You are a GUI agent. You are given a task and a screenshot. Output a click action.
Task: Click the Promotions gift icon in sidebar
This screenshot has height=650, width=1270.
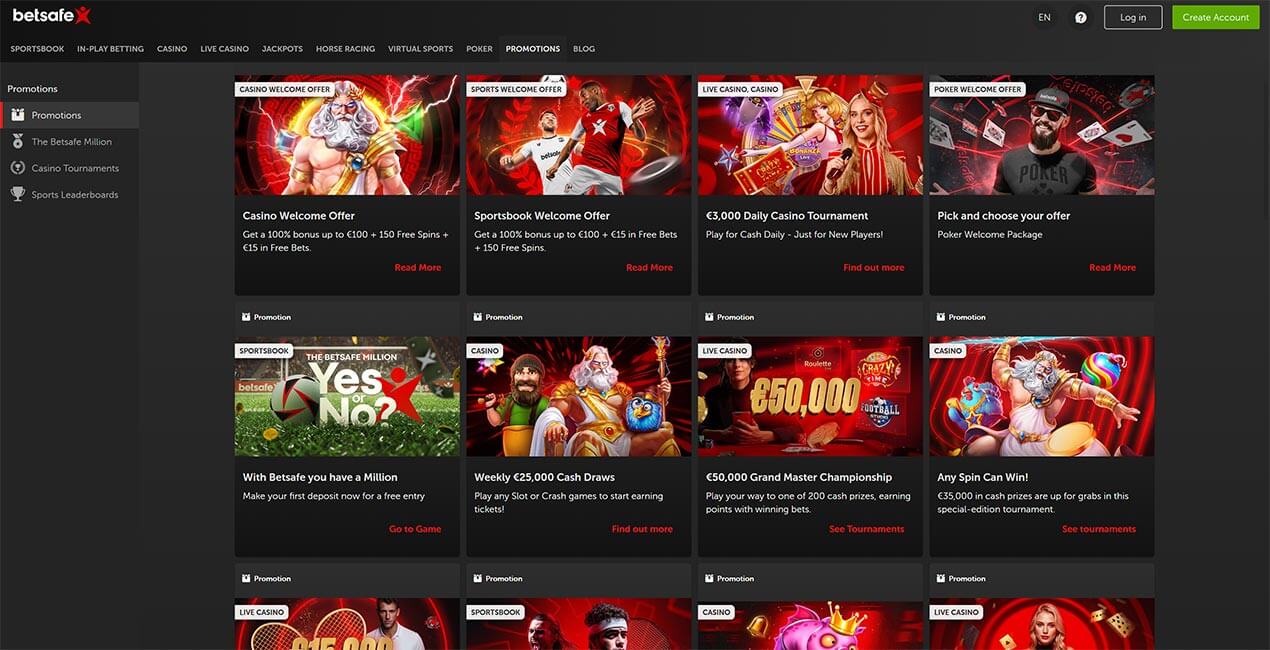click(18, 115)
